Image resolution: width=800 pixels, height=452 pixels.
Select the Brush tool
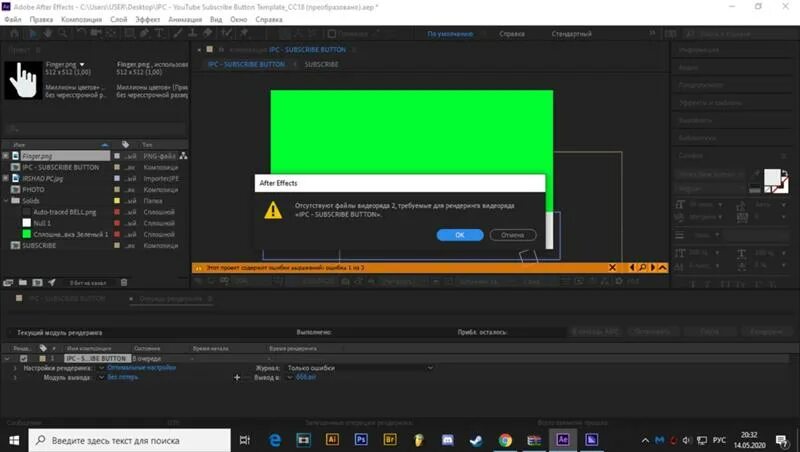[x=178, y=34]
